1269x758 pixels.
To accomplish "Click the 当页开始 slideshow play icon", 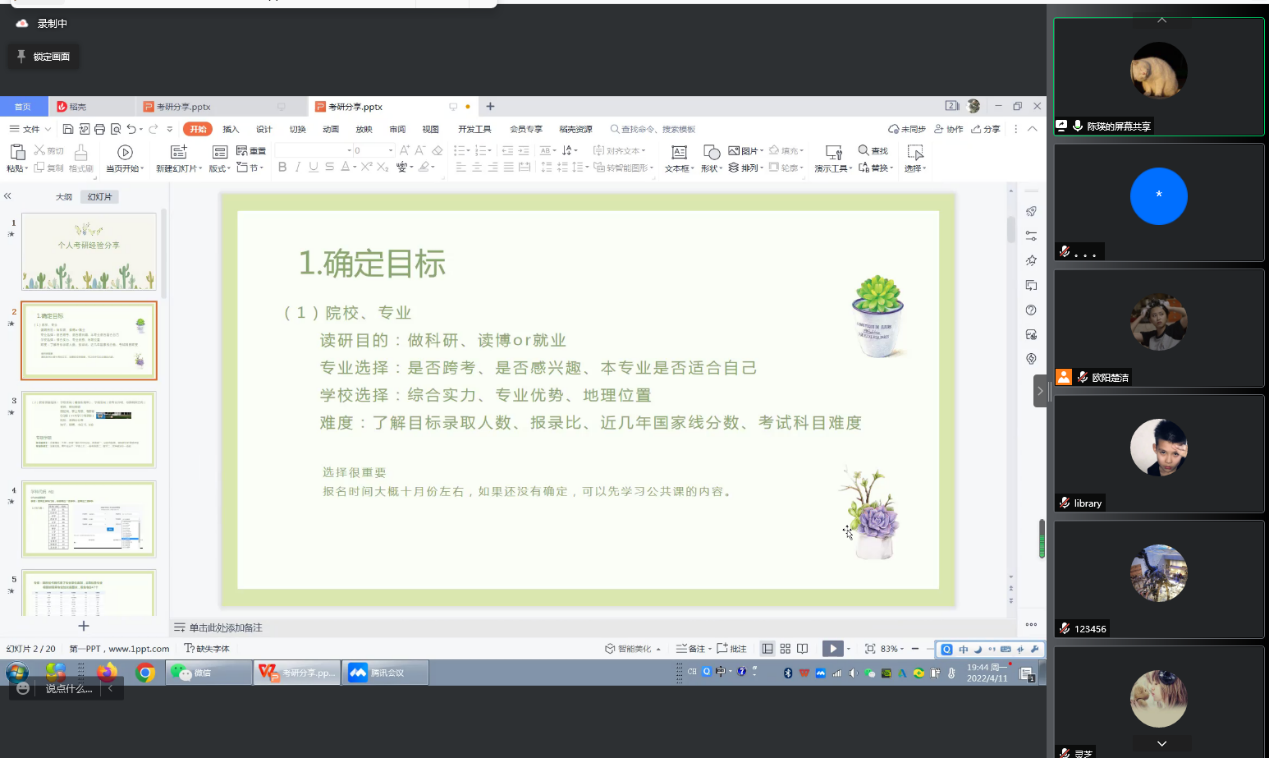I will (x=125, y=152).
